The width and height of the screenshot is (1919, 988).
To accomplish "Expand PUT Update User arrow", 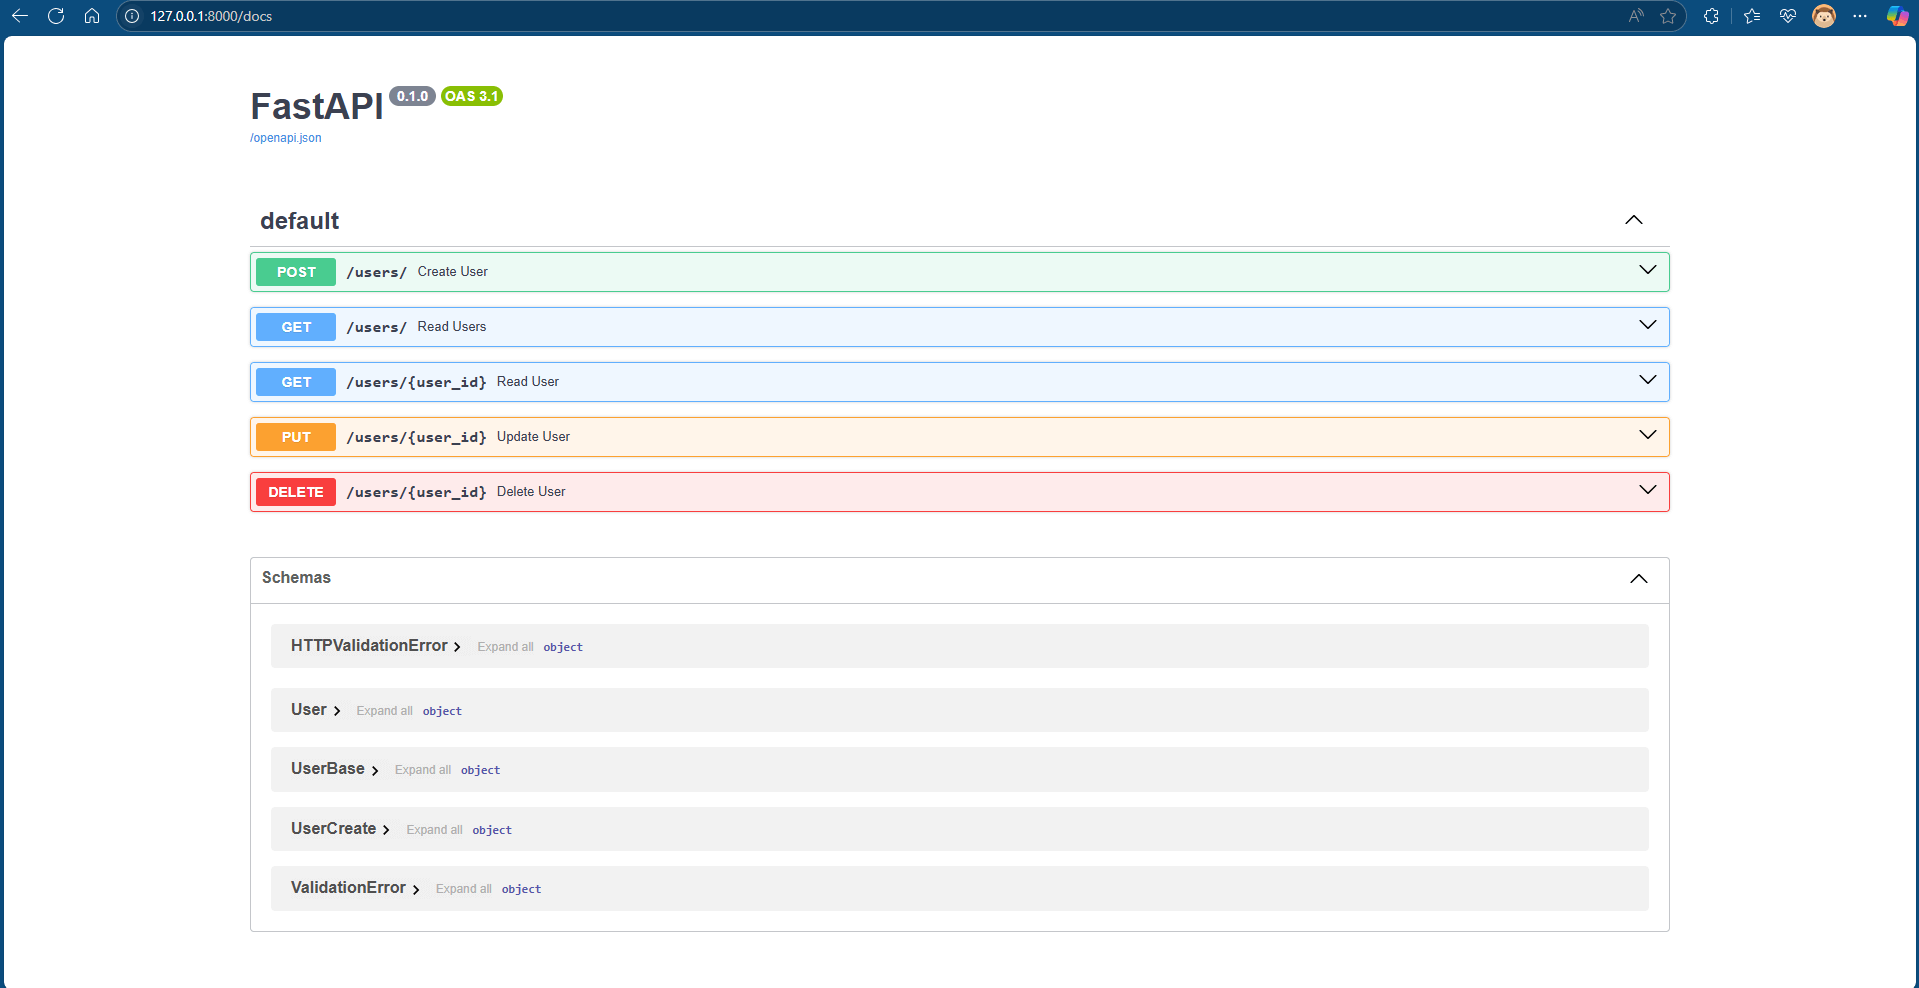I will (1648, 435).
